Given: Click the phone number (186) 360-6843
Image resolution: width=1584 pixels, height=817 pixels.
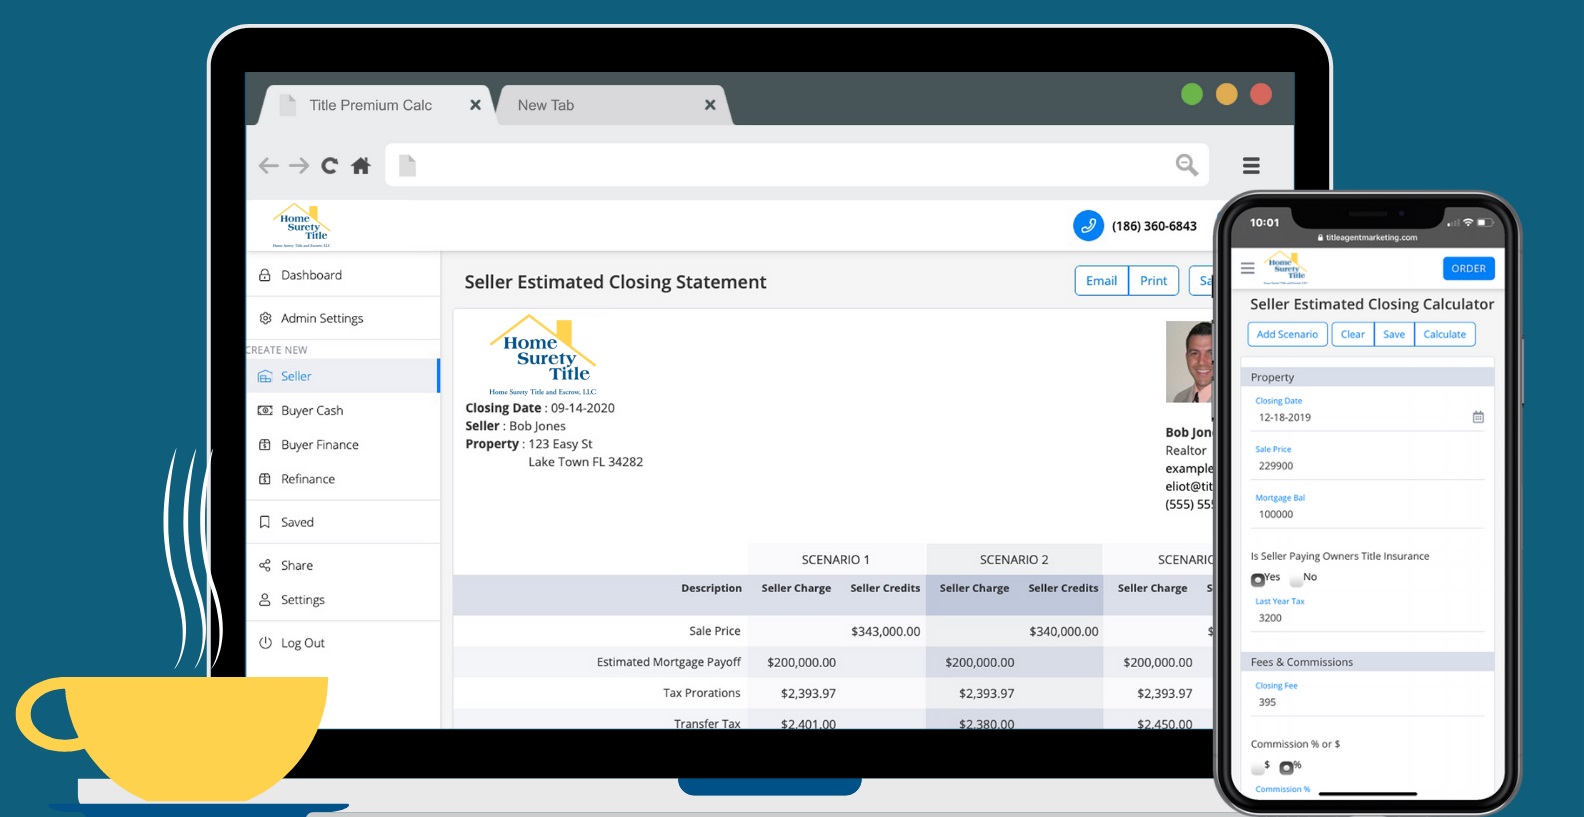Looking at the screenshot, I should 1154,226.
